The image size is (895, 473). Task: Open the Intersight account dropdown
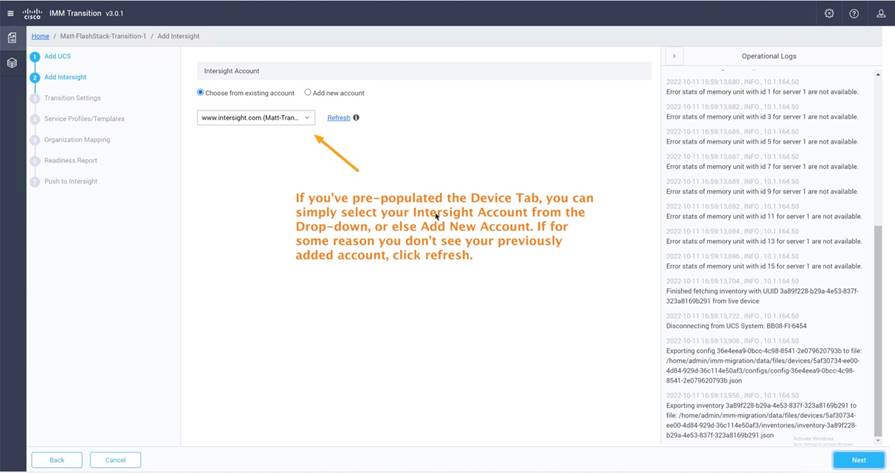click(x=256, y=118)
